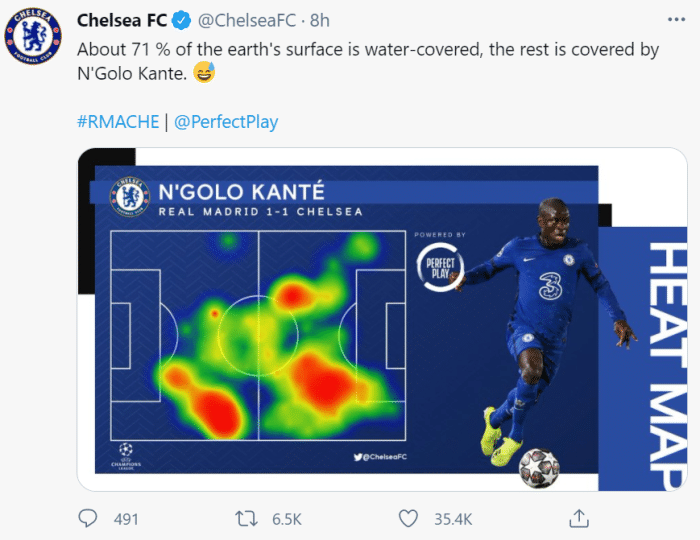Click the tweet text about earth's surface
This screenshot has width=700, height=540.
368,61
